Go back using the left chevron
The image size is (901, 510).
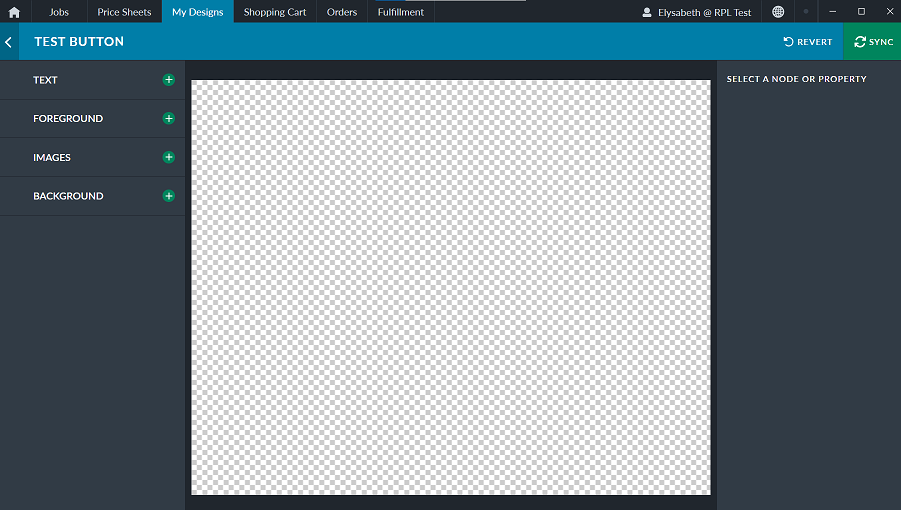9,42
